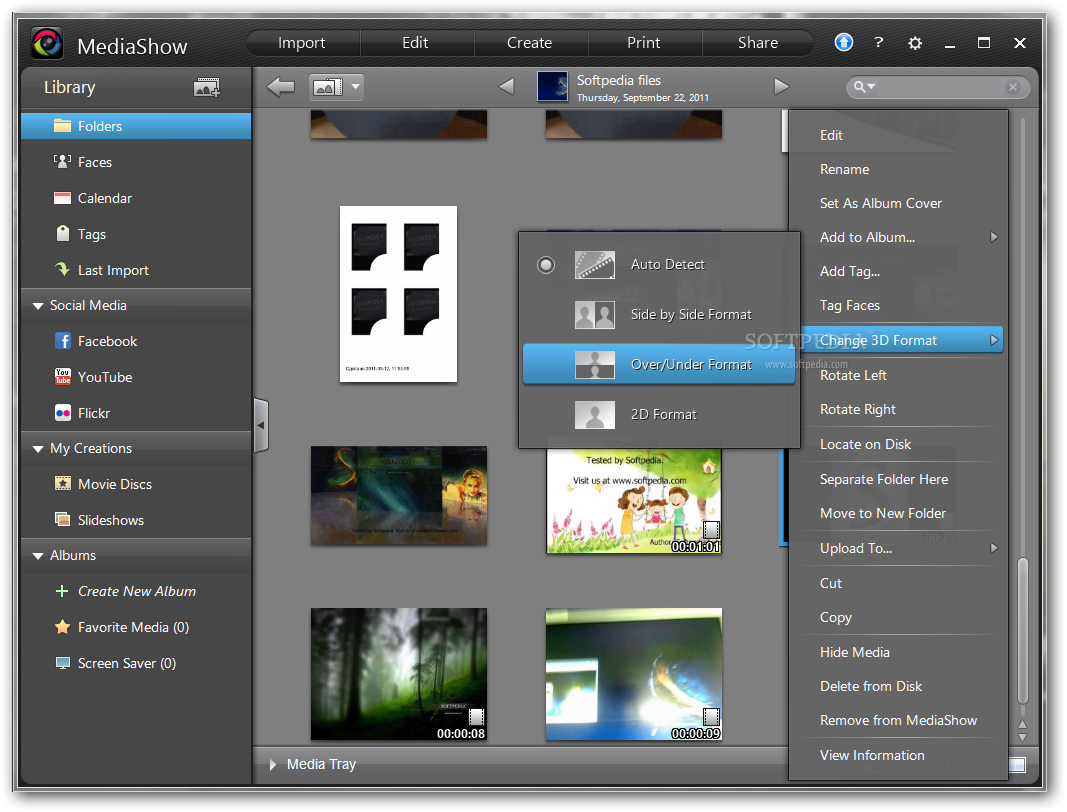Image resolution: width=1067 pixels, height=812 pixels.
Task: Clear the search box with X
Action: point(1013,86)
